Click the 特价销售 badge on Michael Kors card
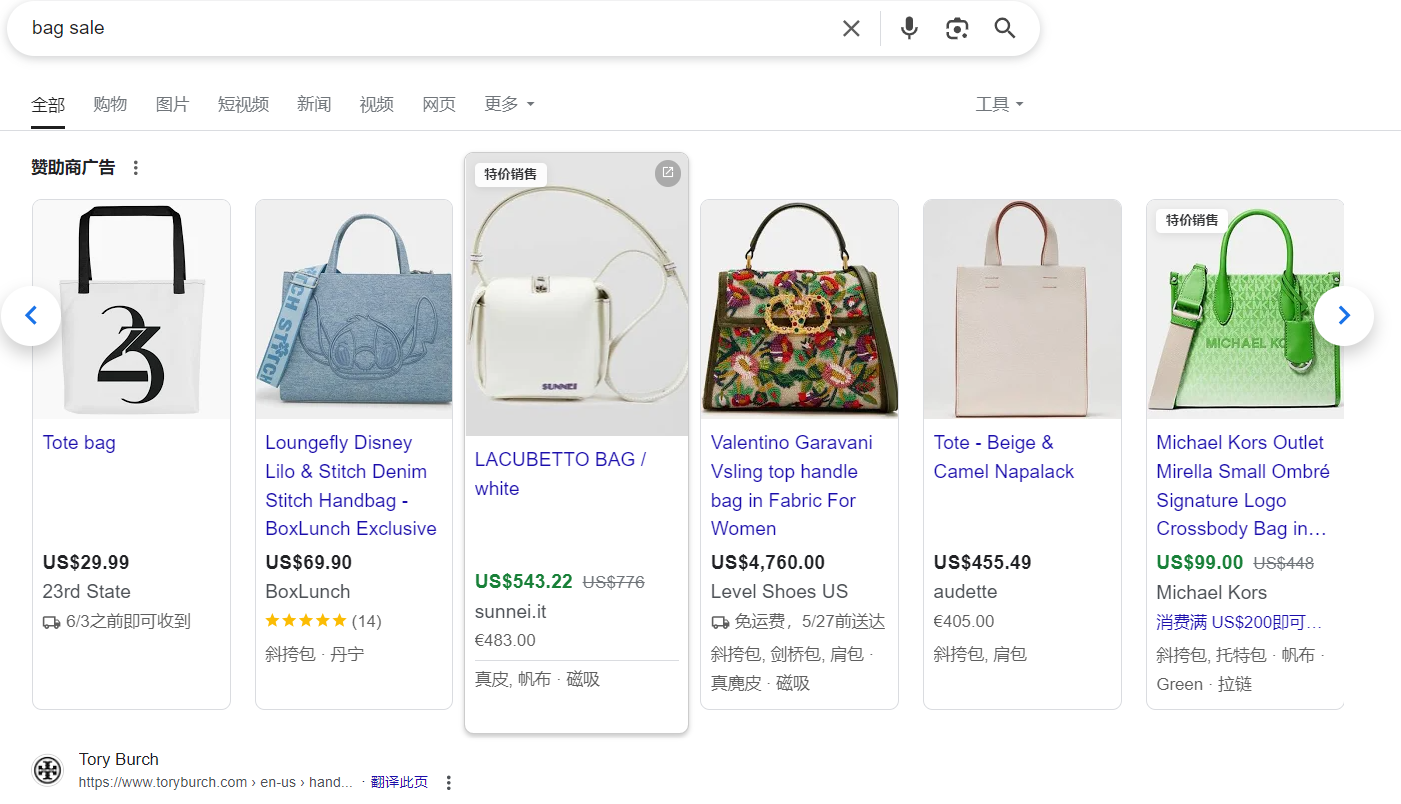 pyautogui.click(x=1192, y=220)
